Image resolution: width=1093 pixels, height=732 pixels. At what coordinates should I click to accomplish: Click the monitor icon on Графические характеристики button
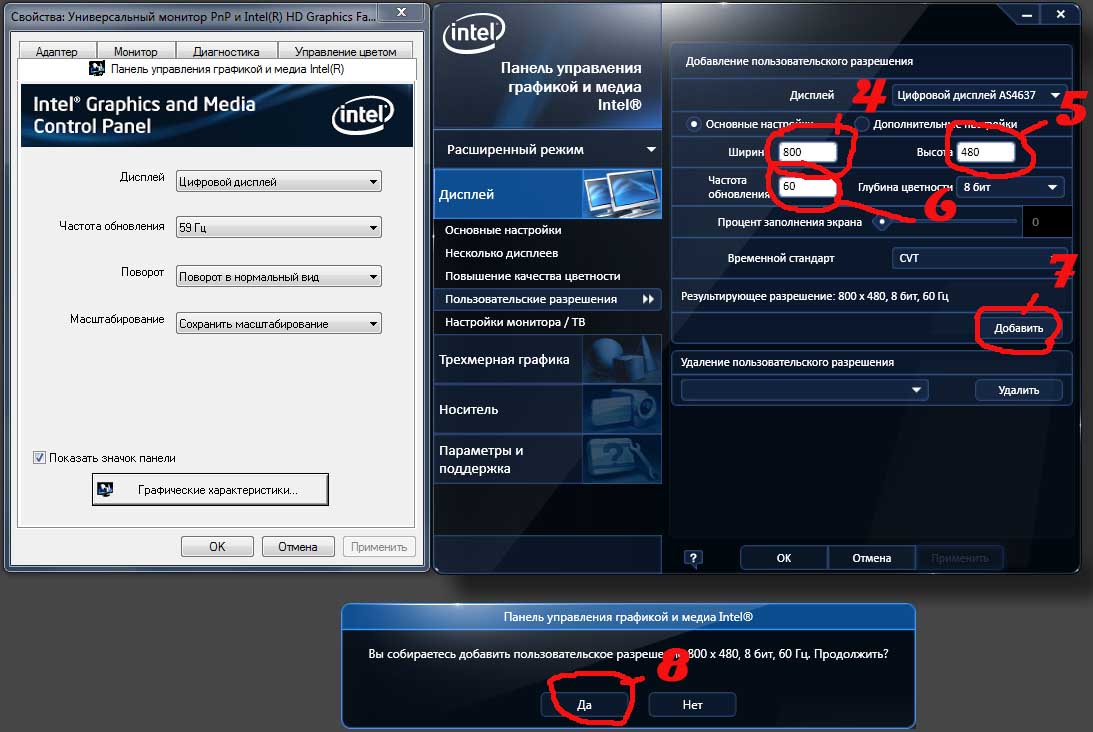coord(103,490)
